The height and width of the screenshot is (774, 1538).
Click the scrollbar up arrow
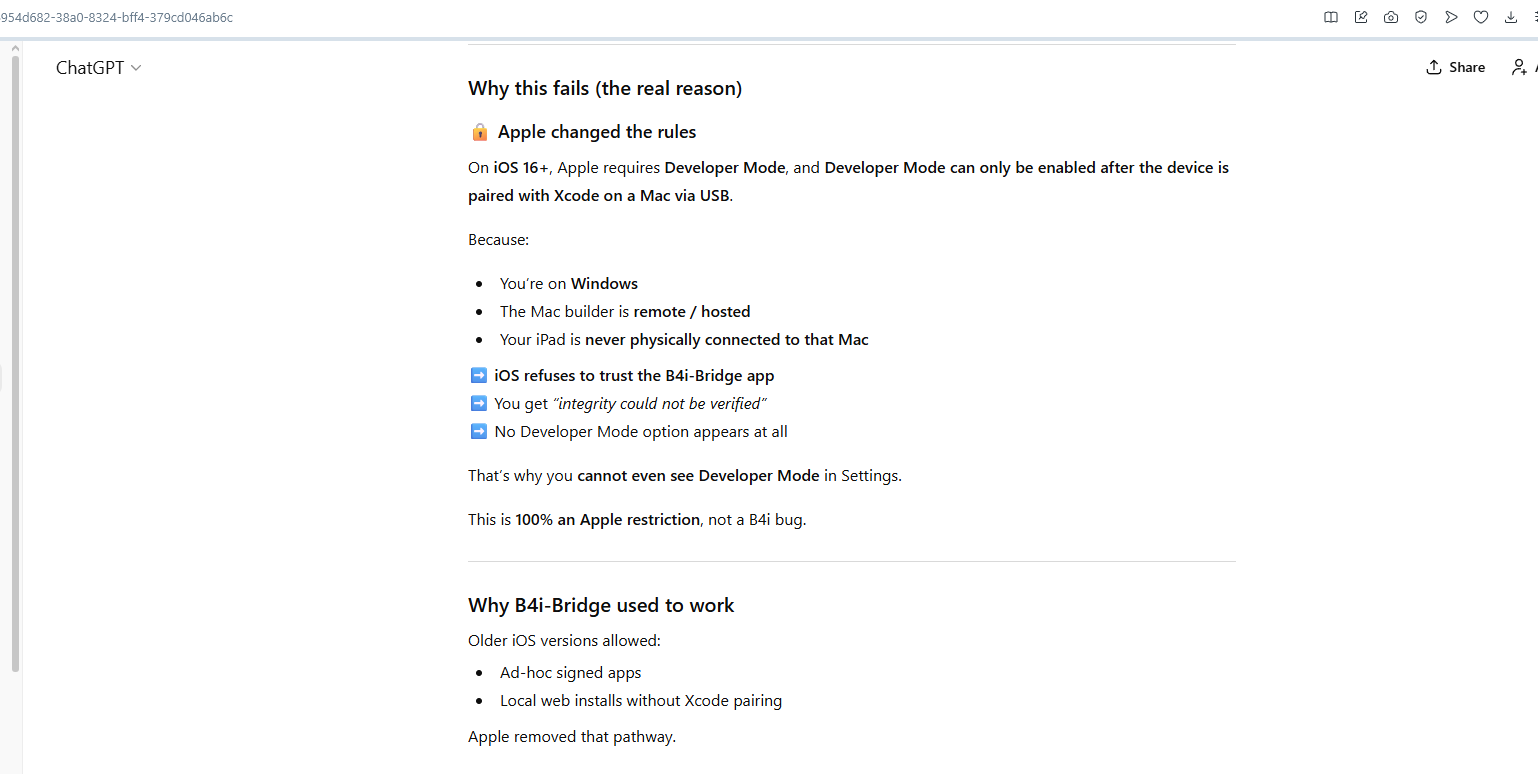(15, 46)
